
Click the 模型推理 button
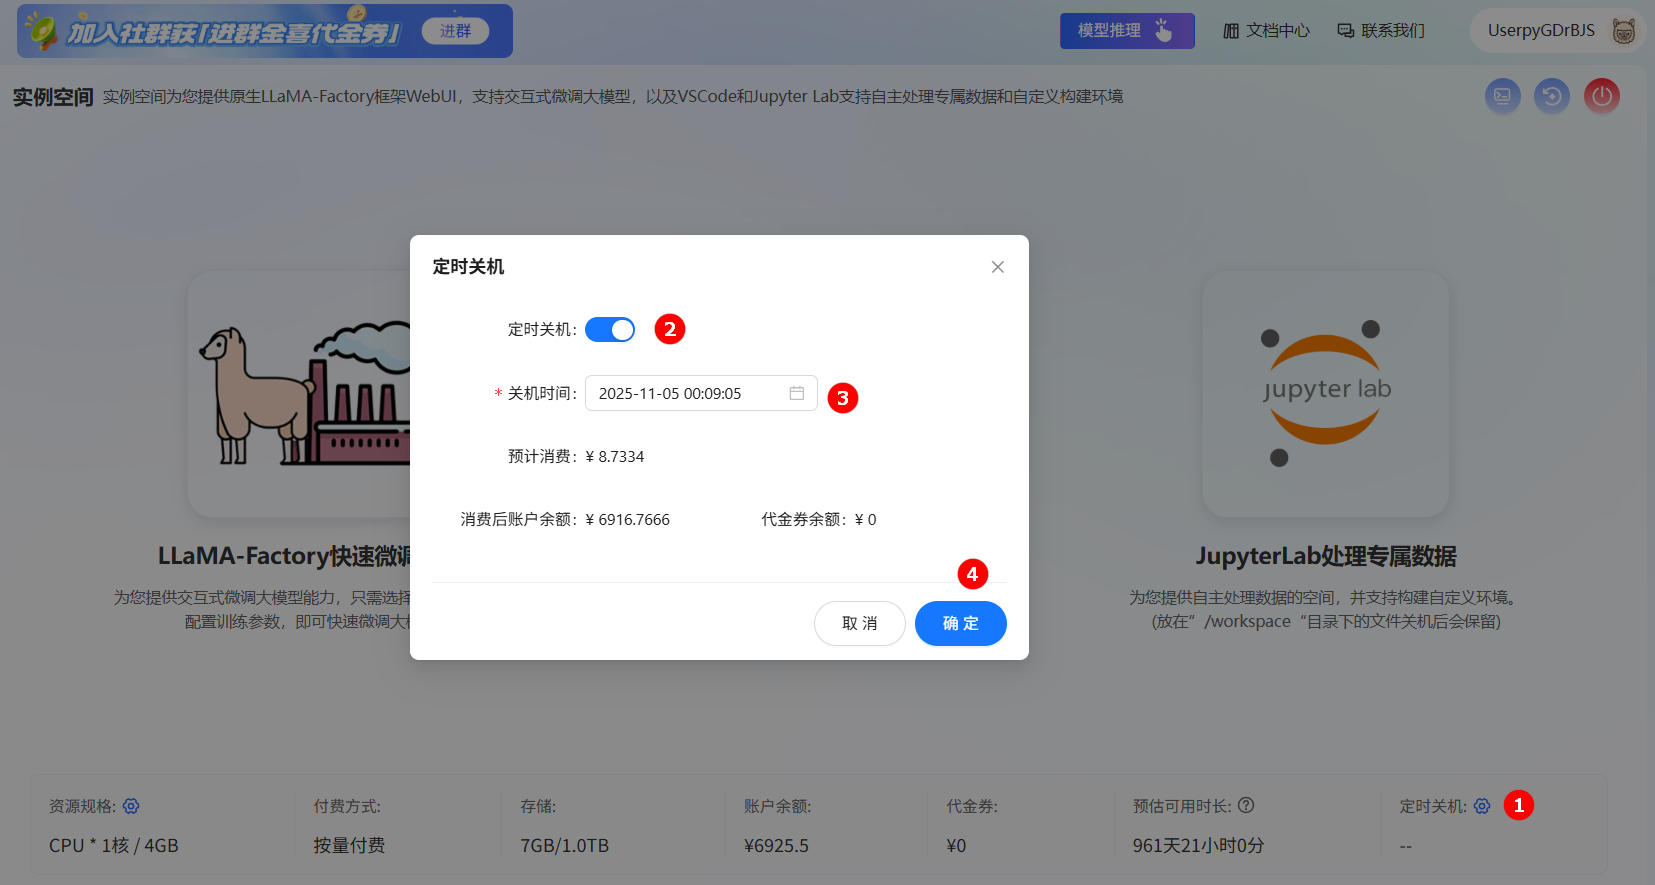tap(1127, 31)
